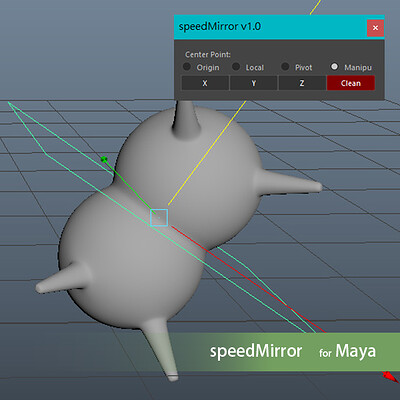400x400 pixels.
Task: Click the green Y-axis manipulator handle
Action: click(104, 159)
